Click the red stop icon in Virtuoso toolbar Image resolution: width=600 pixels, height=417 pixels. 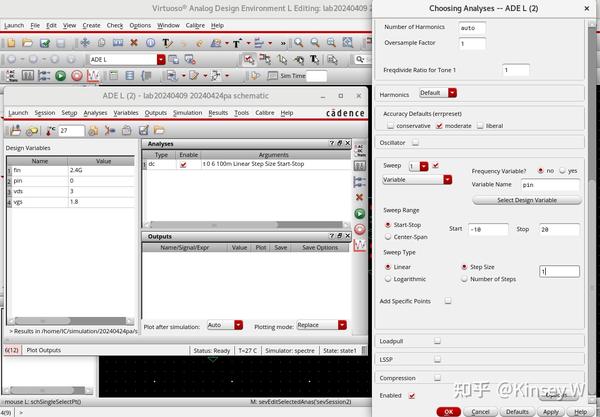click(77, 76)
